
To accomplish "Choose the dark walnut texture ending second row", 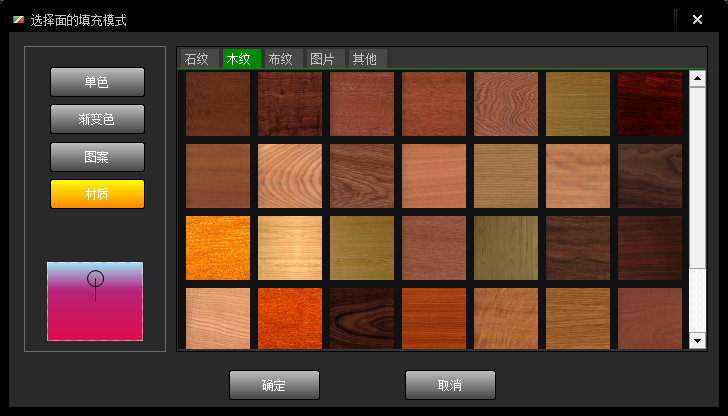I will click(x=650, y=176).
